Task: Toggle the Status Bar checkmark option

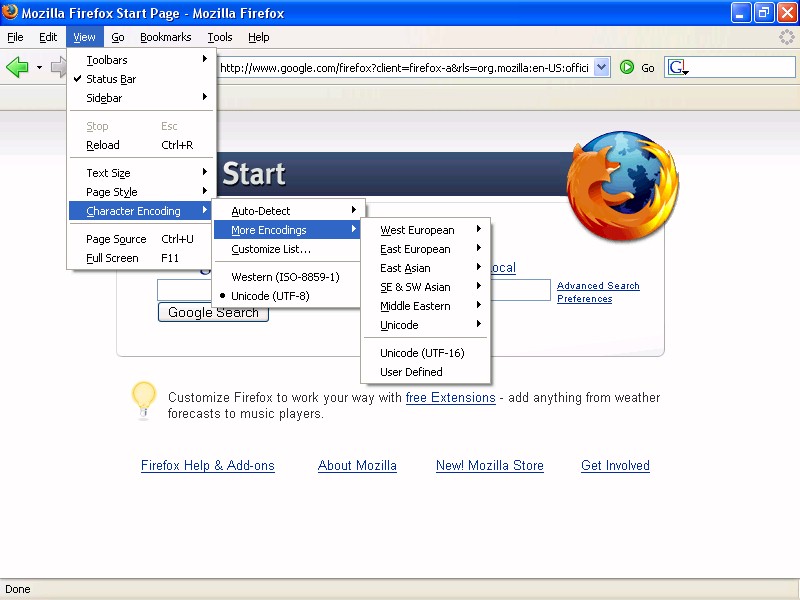Action: tap(142, 79)
